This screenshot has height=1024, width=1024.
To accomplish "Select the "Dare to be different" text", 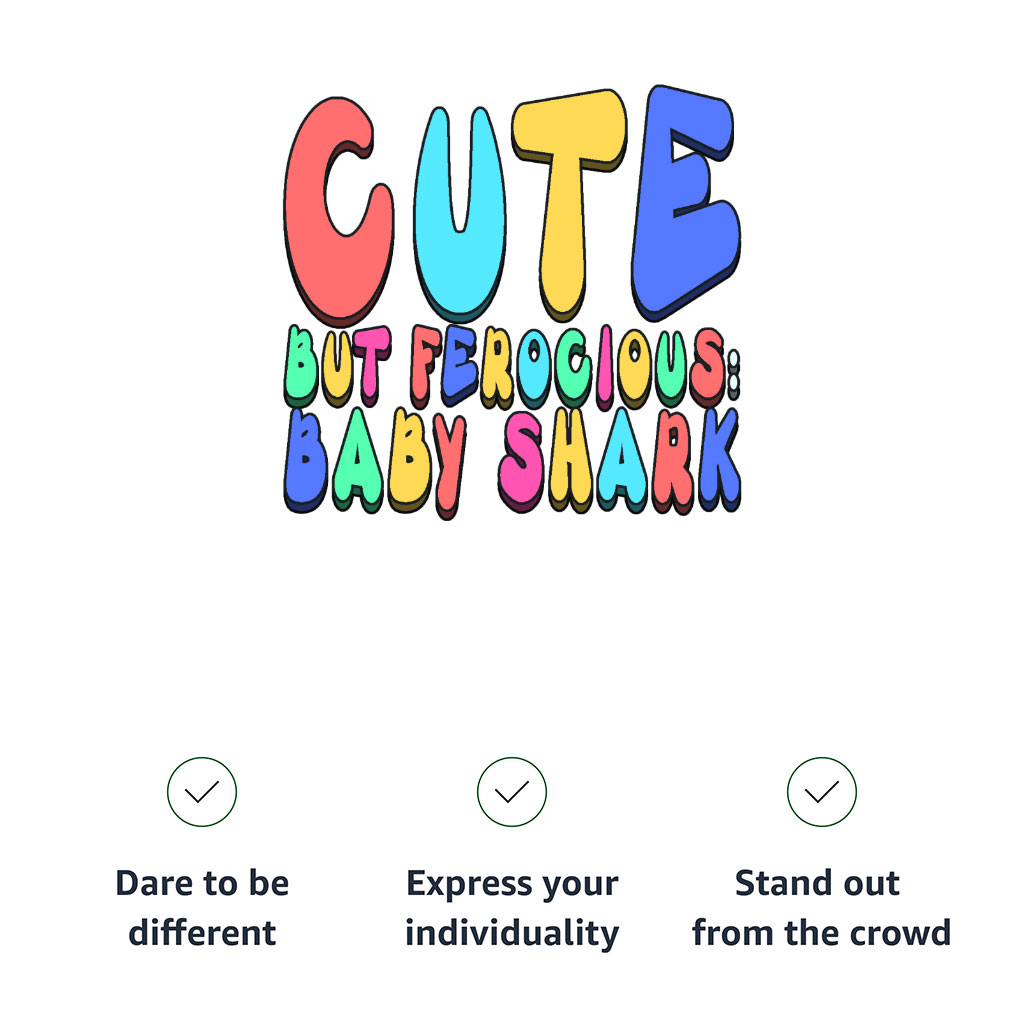I will point(202,908).
